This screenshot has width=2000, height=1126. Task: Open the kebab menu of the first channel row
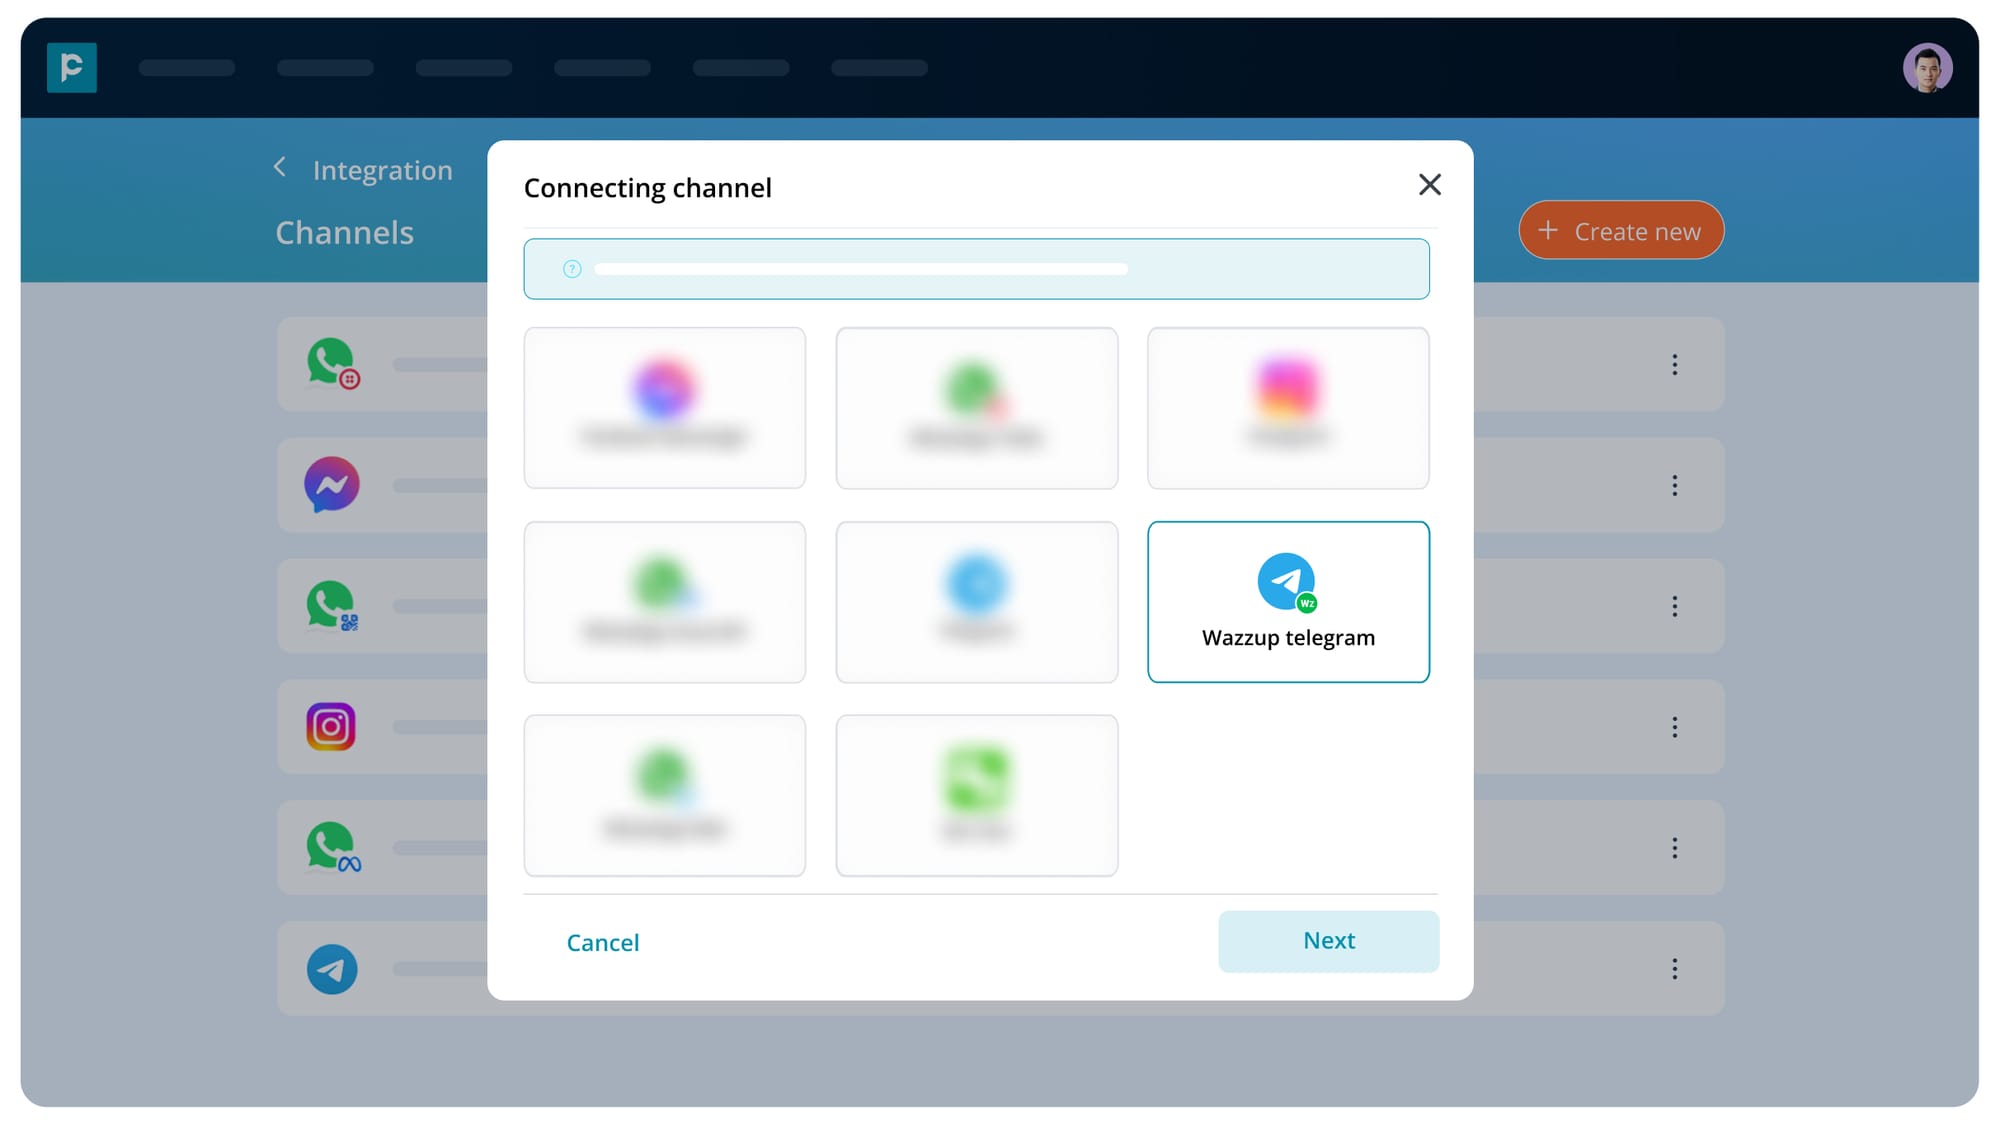1675,364
